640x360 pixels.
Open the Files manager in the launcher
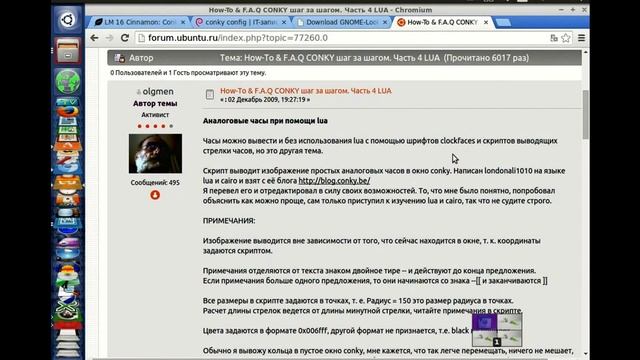point(68,51)
